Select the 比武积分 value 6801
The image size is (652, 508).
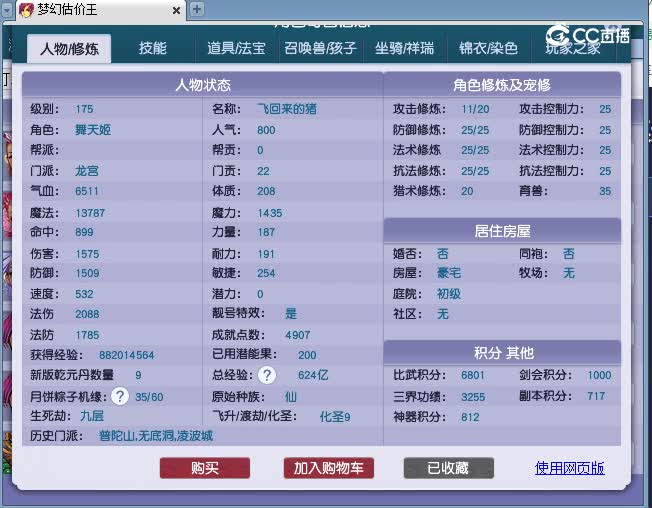[473, 375]
